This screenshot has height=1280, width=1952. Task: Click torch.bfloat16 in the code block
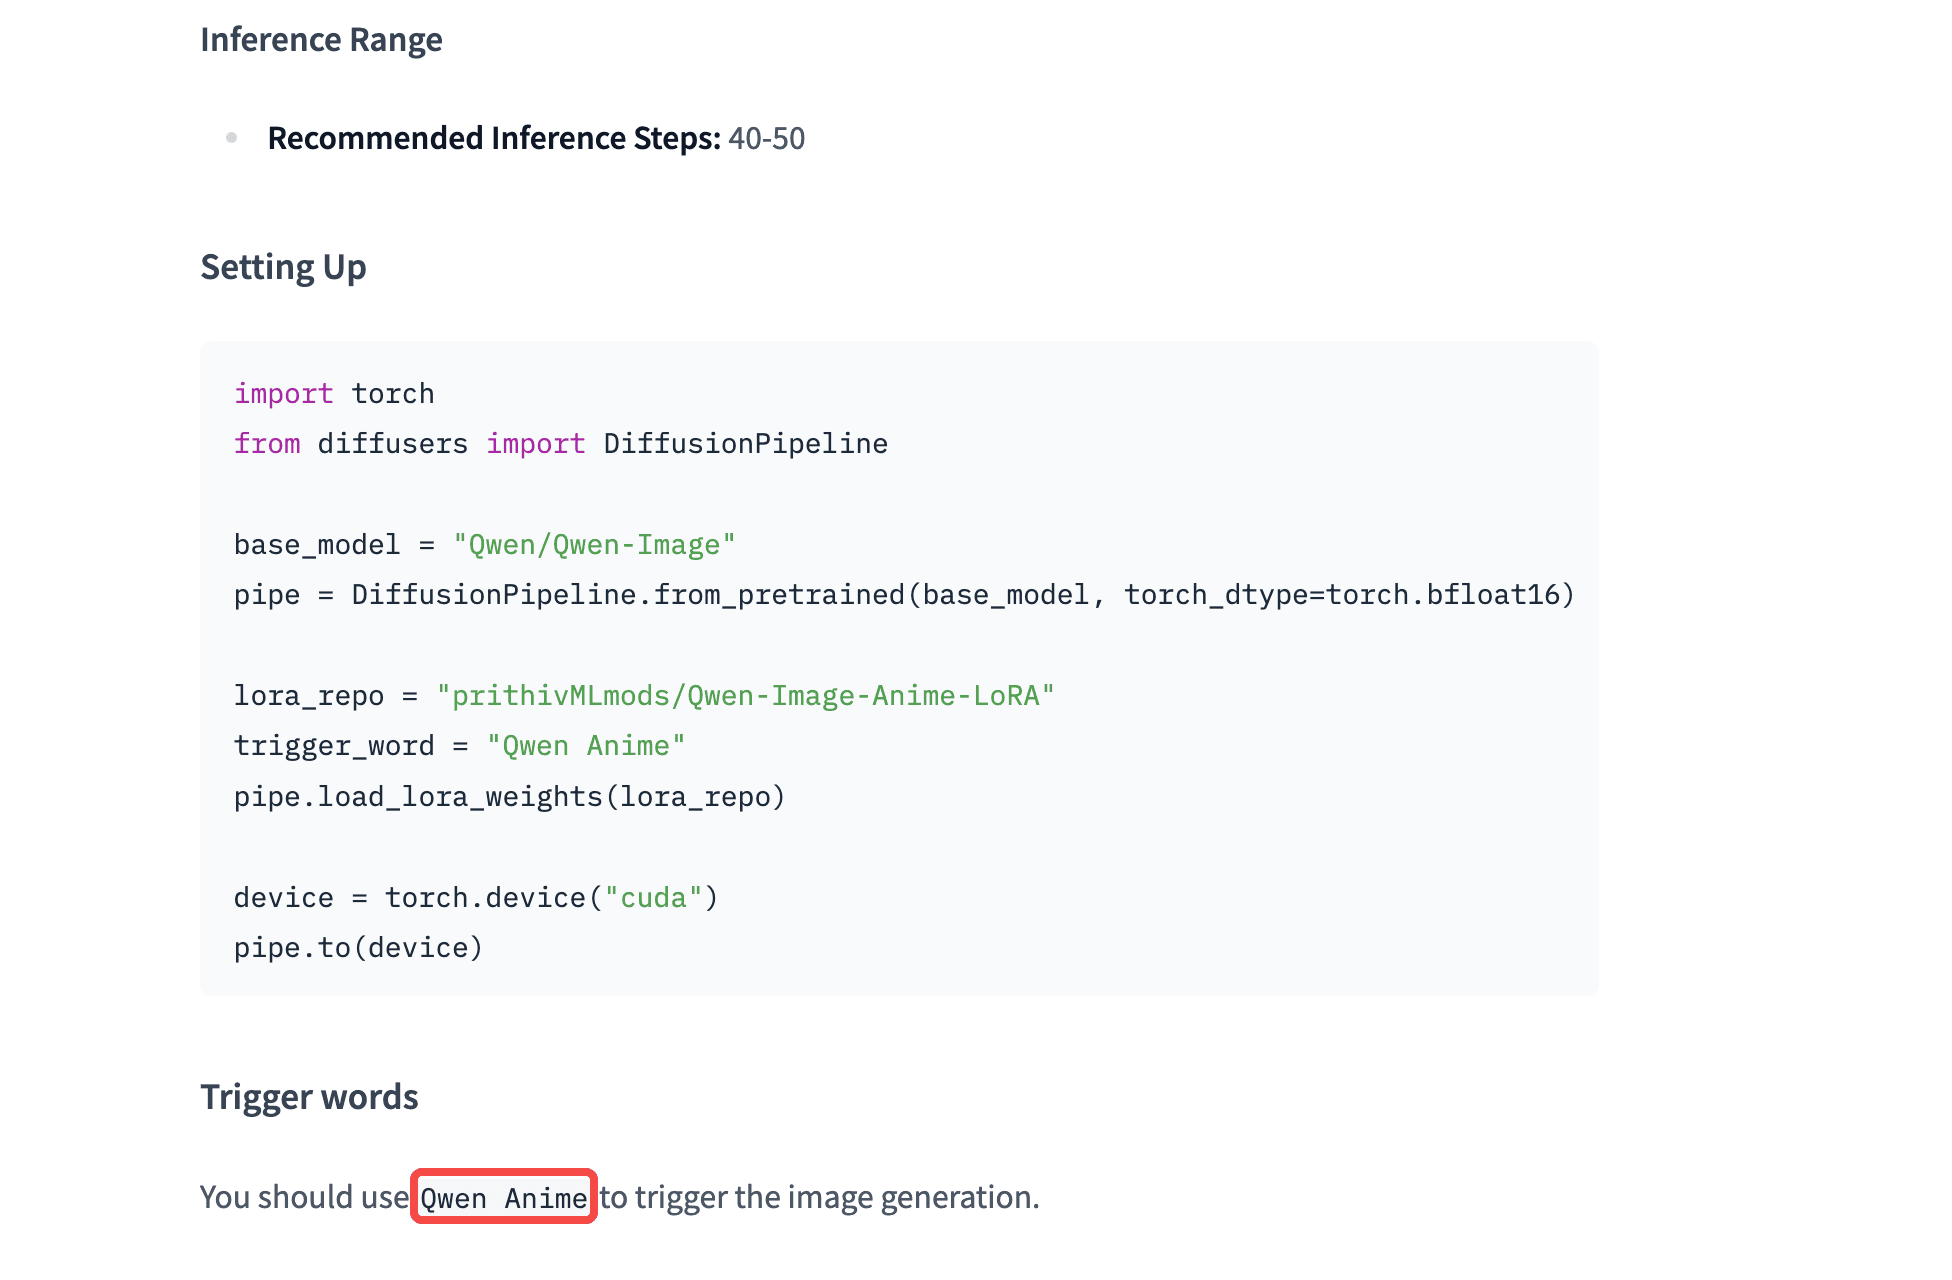(x=1443, y=595)
